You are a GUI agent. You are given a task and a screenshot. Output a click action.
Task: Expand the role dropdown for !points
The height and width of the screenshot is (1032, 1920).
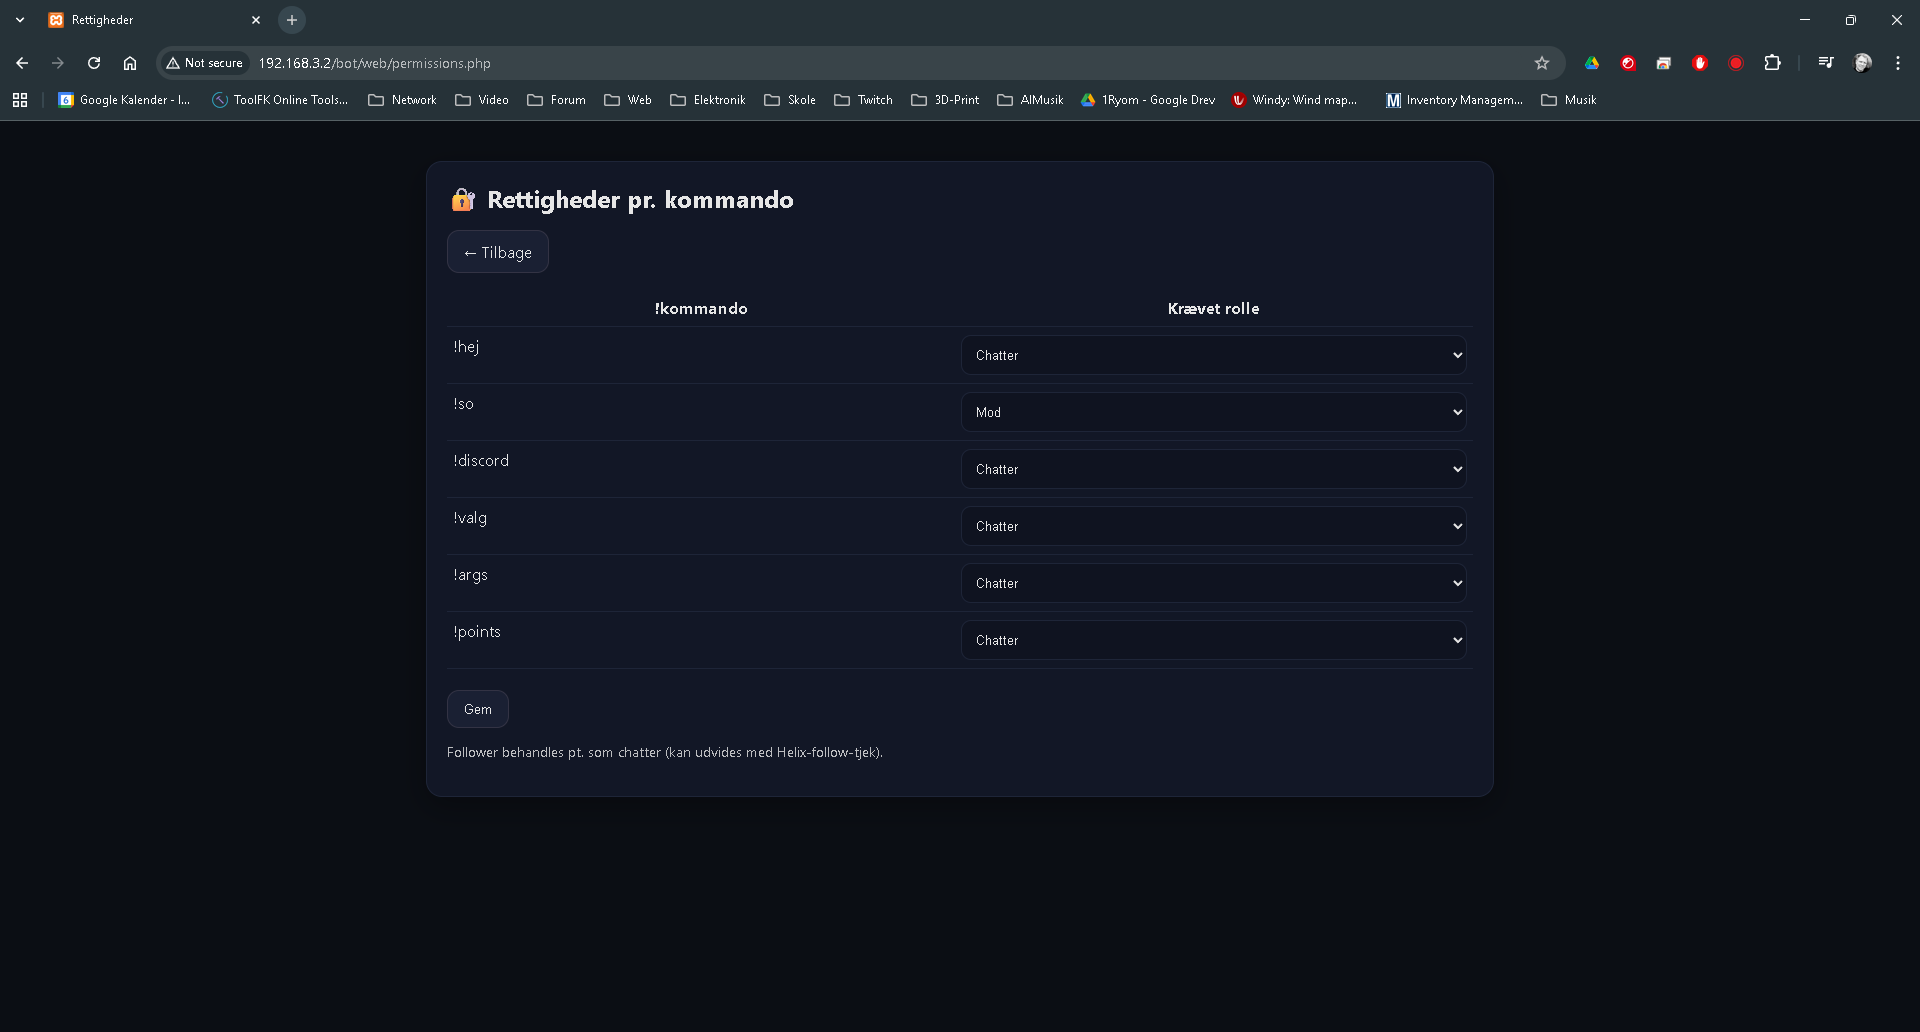pos(1213,640)
